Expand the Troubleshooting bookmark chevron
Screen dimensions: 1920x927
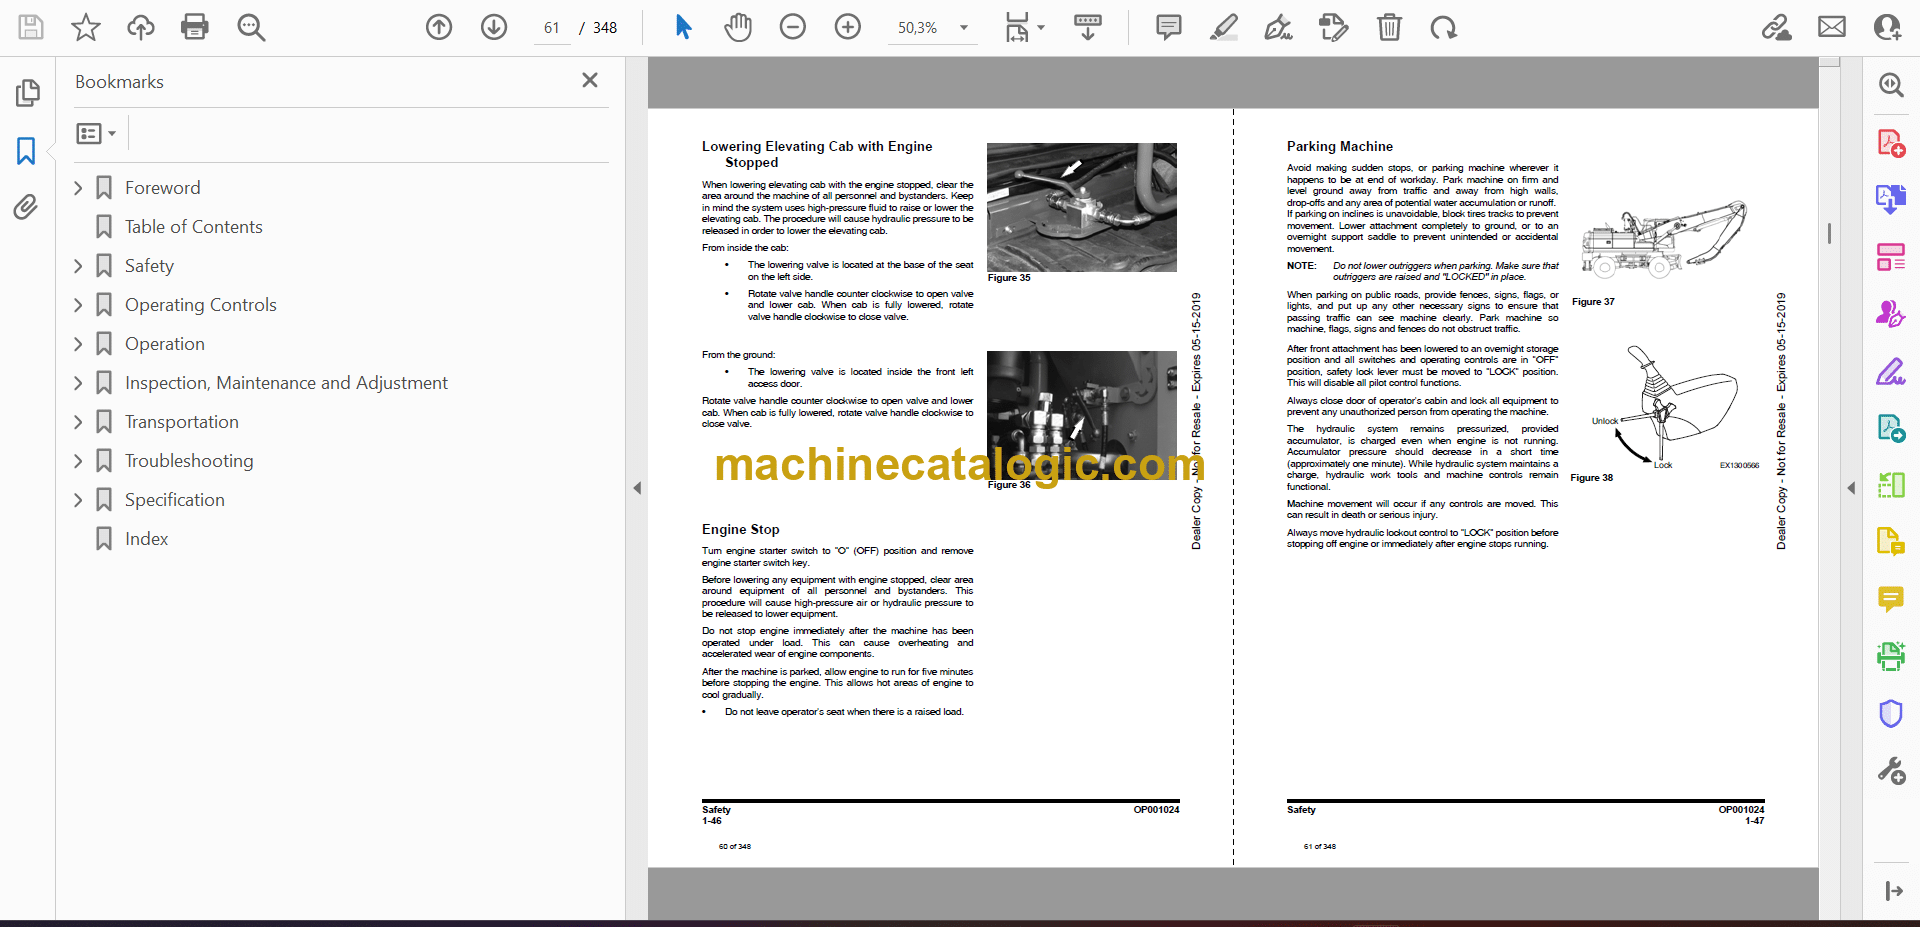click(78, 461)
